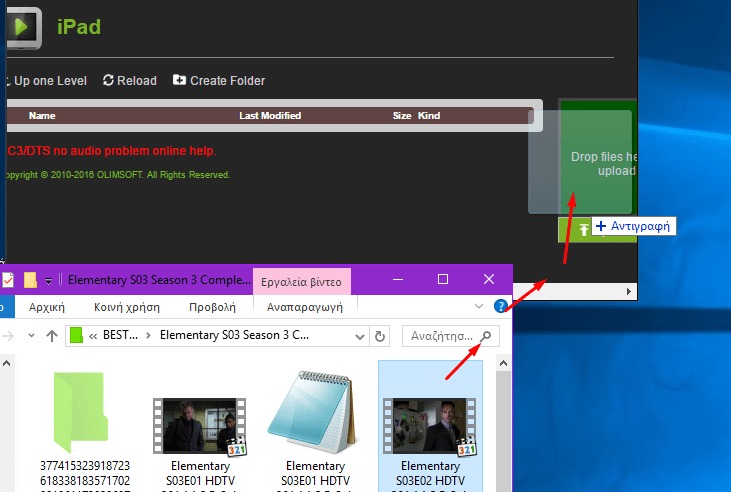The width and height of the screenshot is (731, 492).
Task: Open the Προβολή ribbon tab
Action: click(x=212, y=307)
